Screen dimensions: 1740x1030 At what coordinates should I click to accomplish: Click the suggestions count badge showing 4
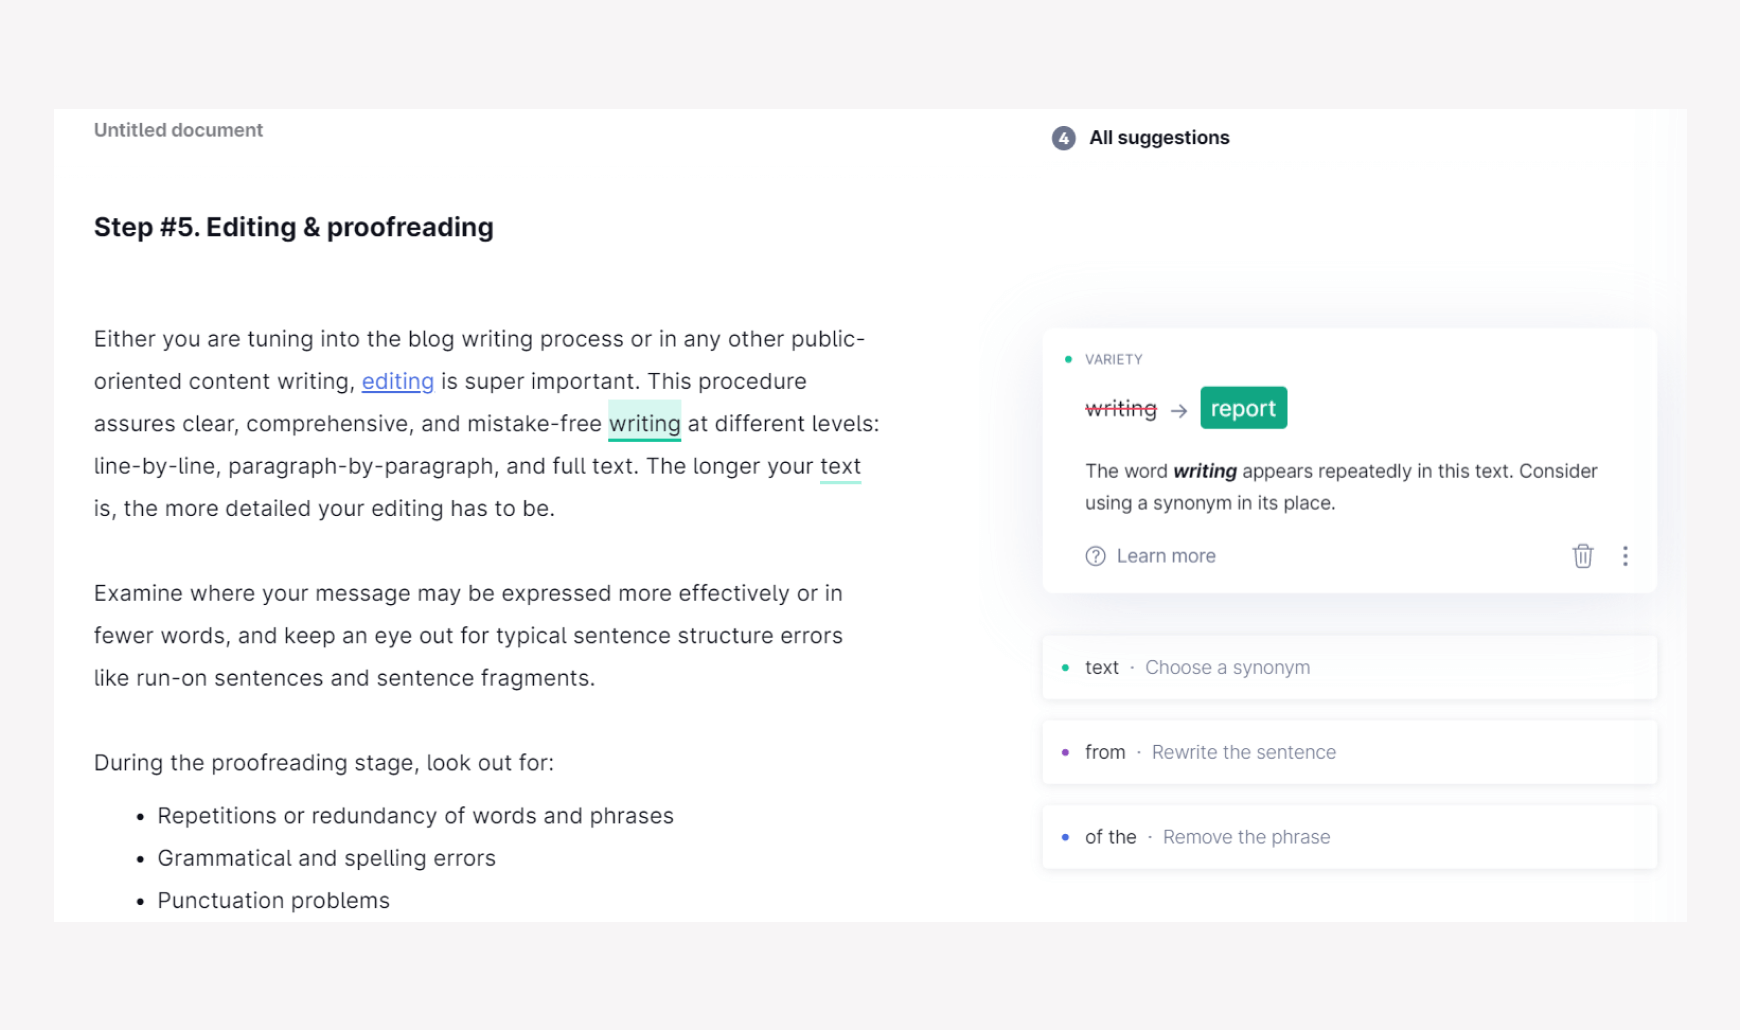coord(1064,138)
